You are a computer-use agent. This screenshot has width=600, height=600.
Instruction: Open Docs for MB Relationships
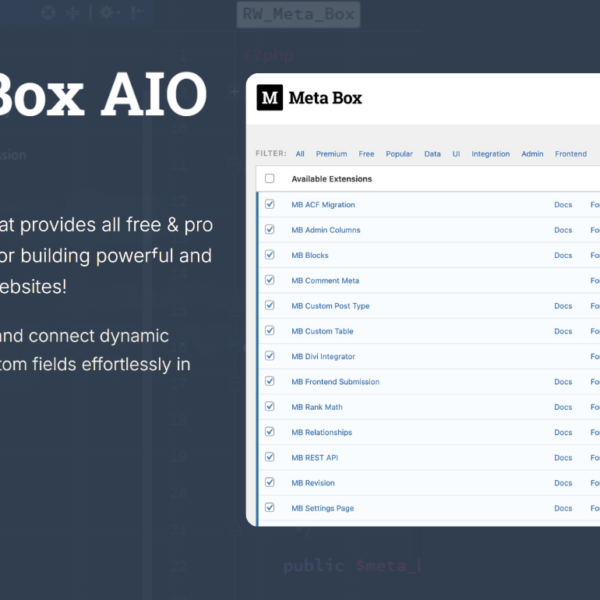(563, 432)
